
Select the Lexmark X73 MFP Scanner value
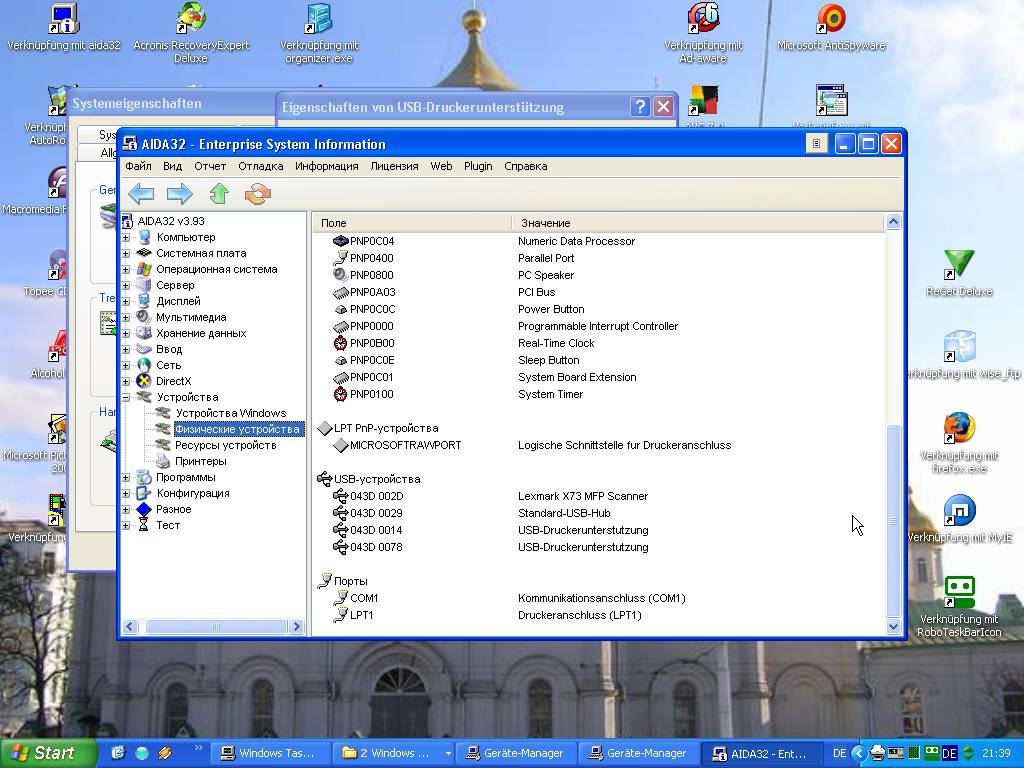583,496
